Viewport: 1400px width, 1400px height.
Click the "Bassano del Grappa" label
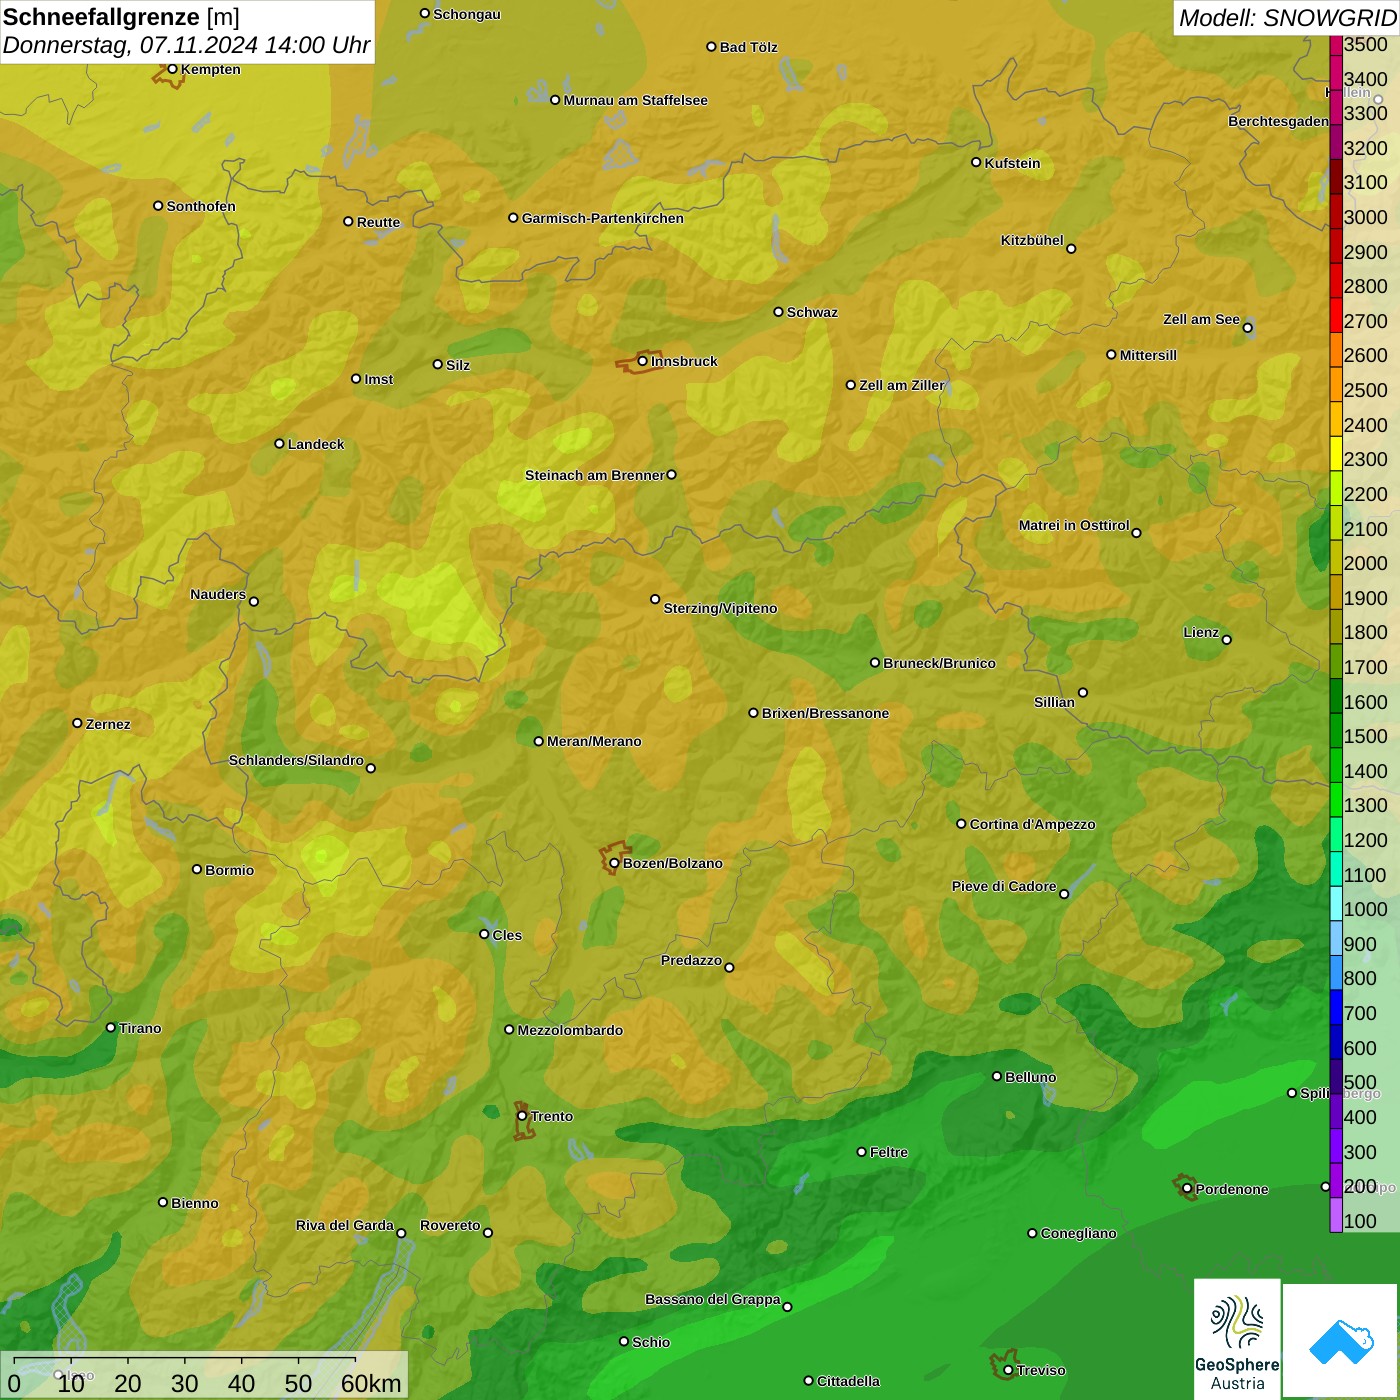[x=713, y=1299]
